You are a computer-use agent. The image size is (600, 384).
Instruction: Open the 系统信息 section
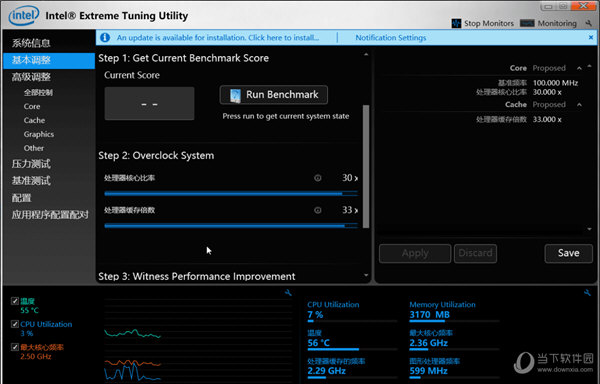click(x=31, y=43)
